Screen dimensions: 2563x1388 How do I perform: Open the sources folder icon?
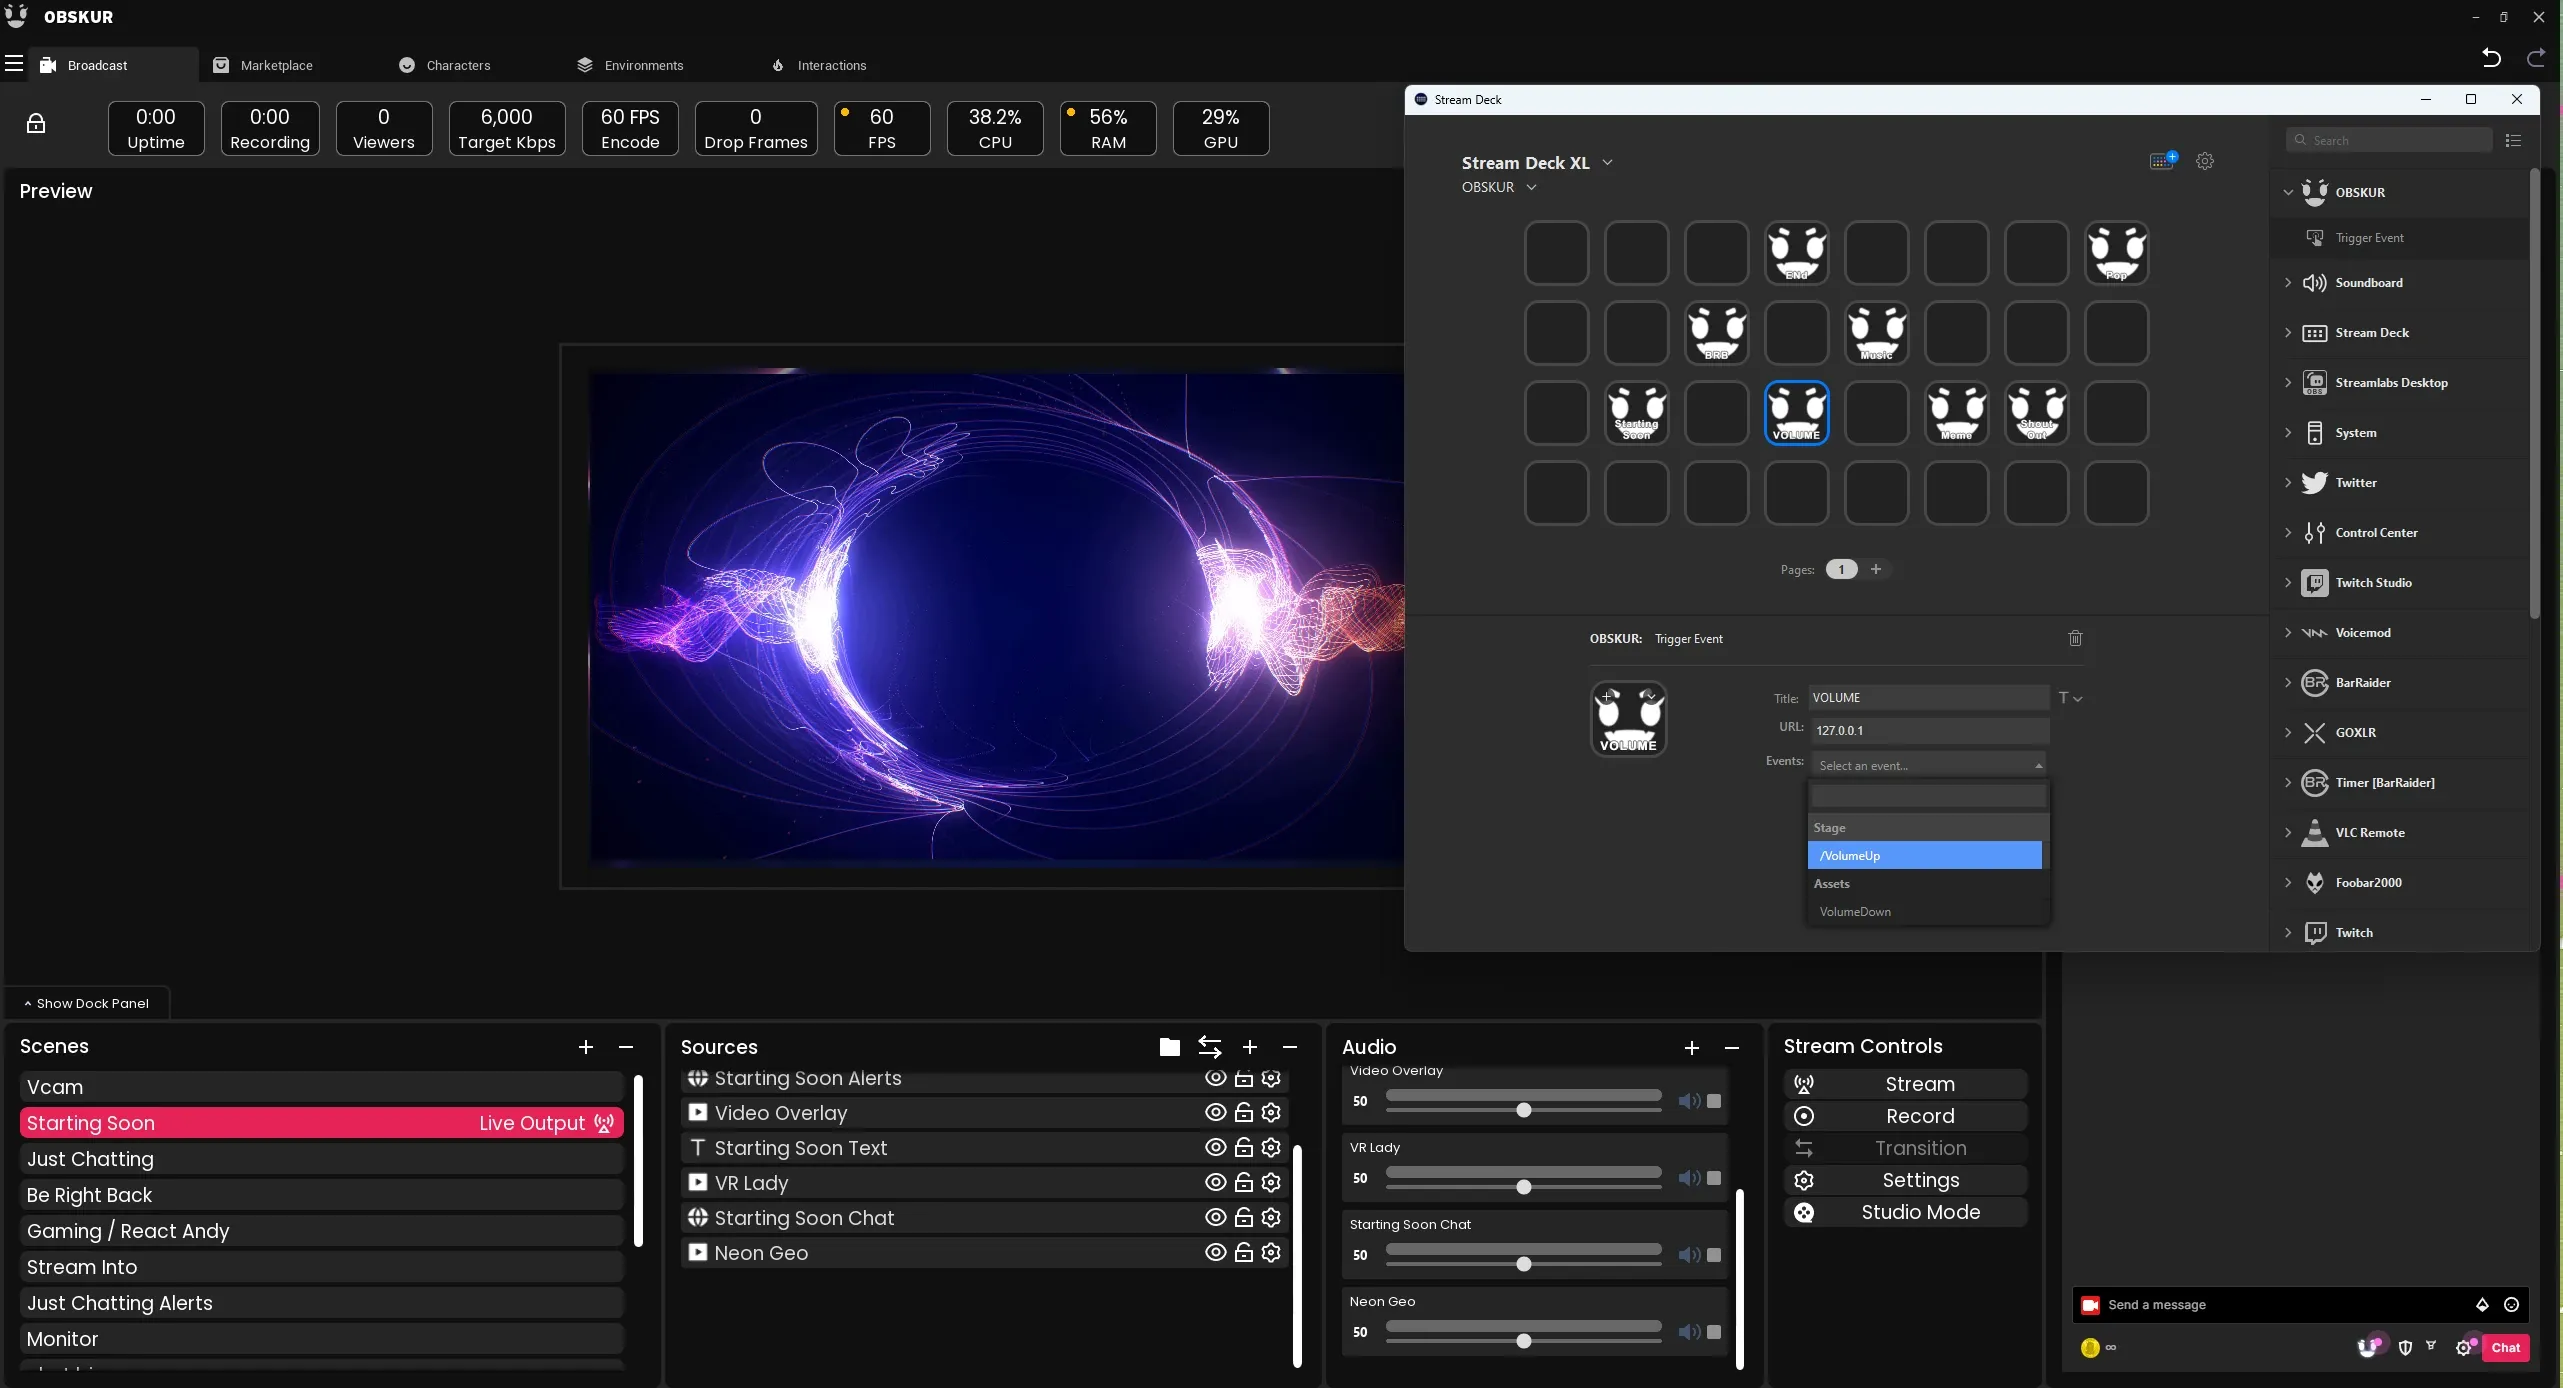1169,1047
